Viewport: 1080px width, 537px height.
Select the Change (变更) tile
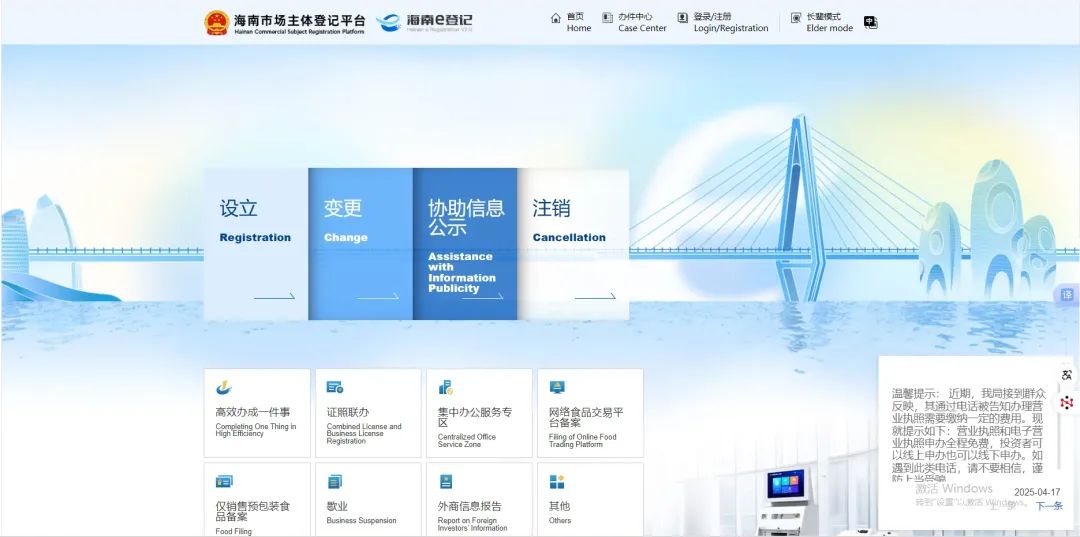coord(360,243)
